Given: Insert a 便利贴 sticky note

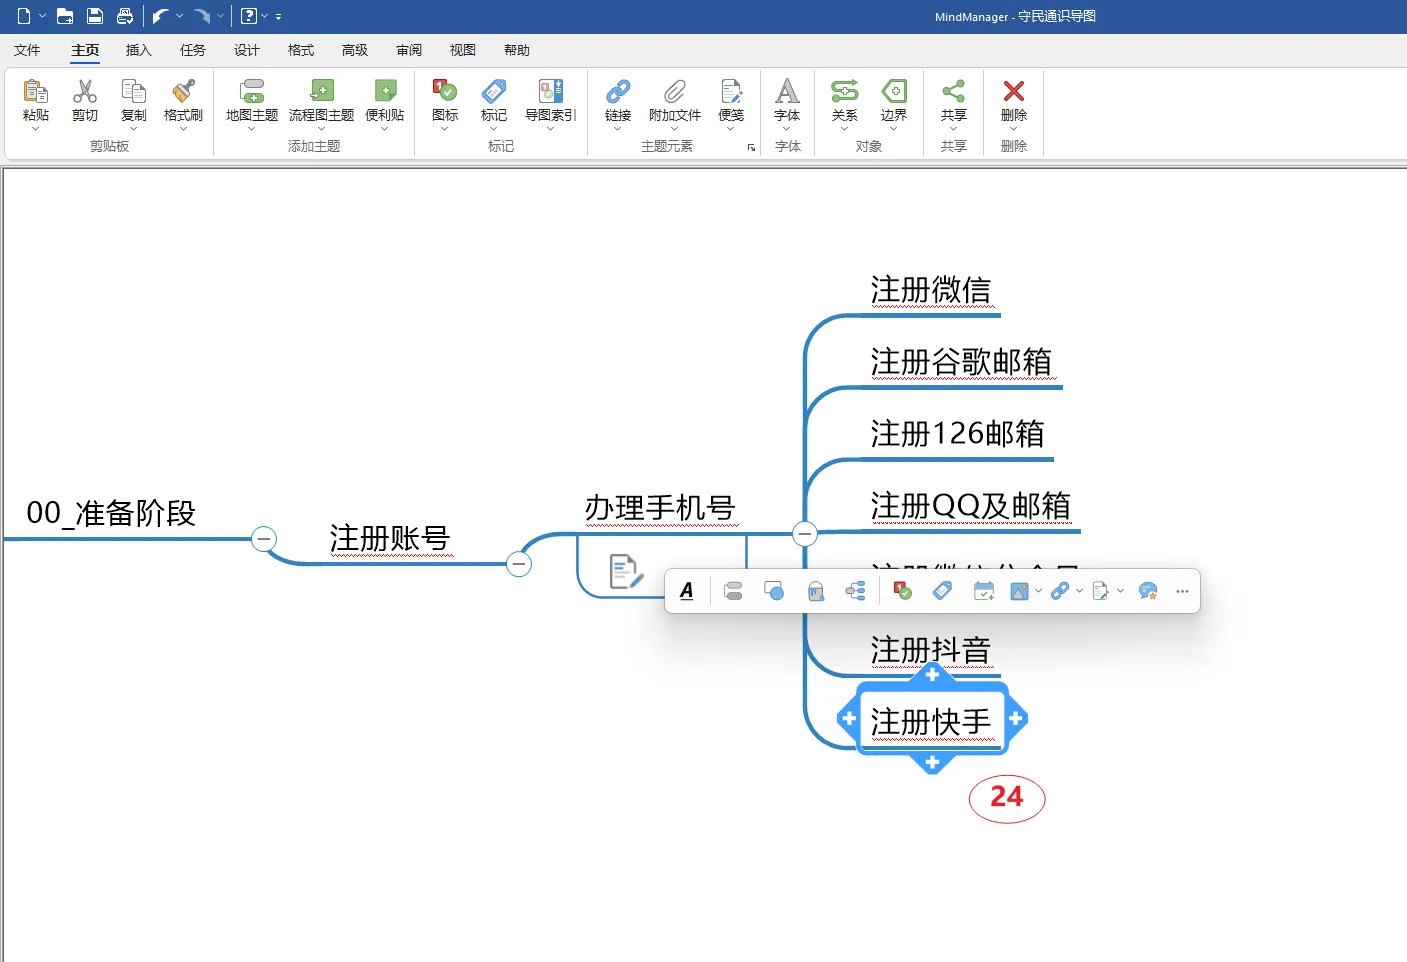Looking at the screenshot, I should pyautogui.click(x=385, y=101).
